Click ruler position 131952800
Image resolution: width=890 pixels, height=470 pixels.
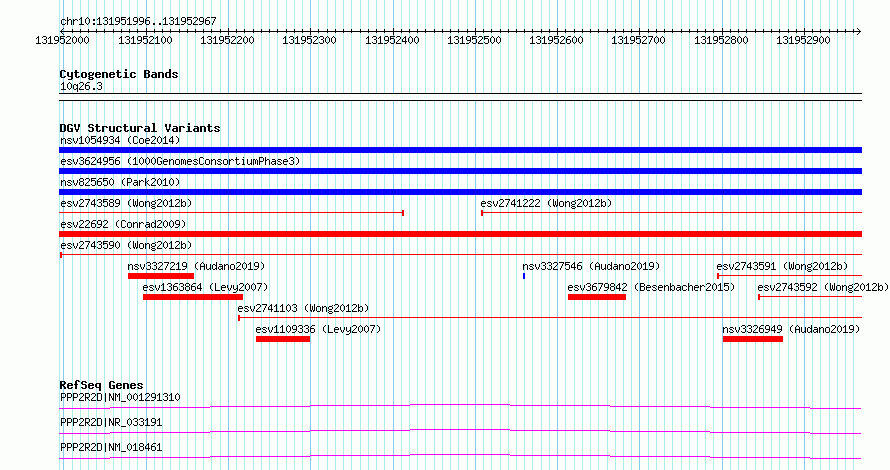[x=721, y=40]
